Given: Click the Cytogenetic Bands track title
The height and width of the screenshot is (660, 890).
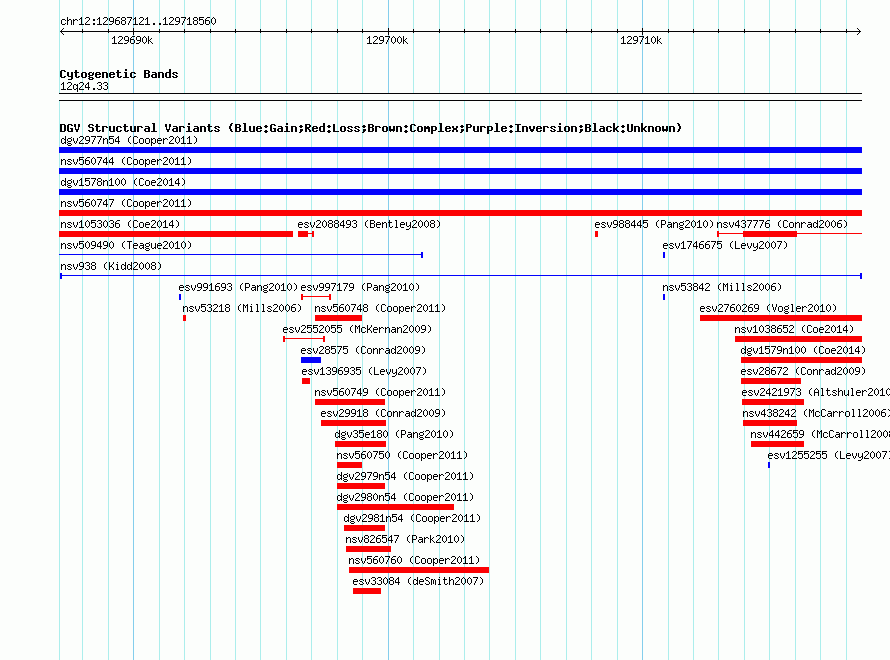Looking at the screenshot, I should tap(119, 74).
